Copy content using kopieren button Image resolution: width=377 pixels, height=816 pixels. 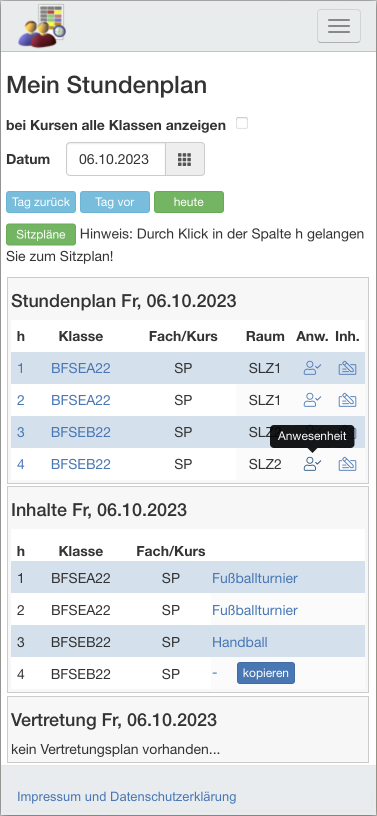pyautogui.click(x=266, y=673)
